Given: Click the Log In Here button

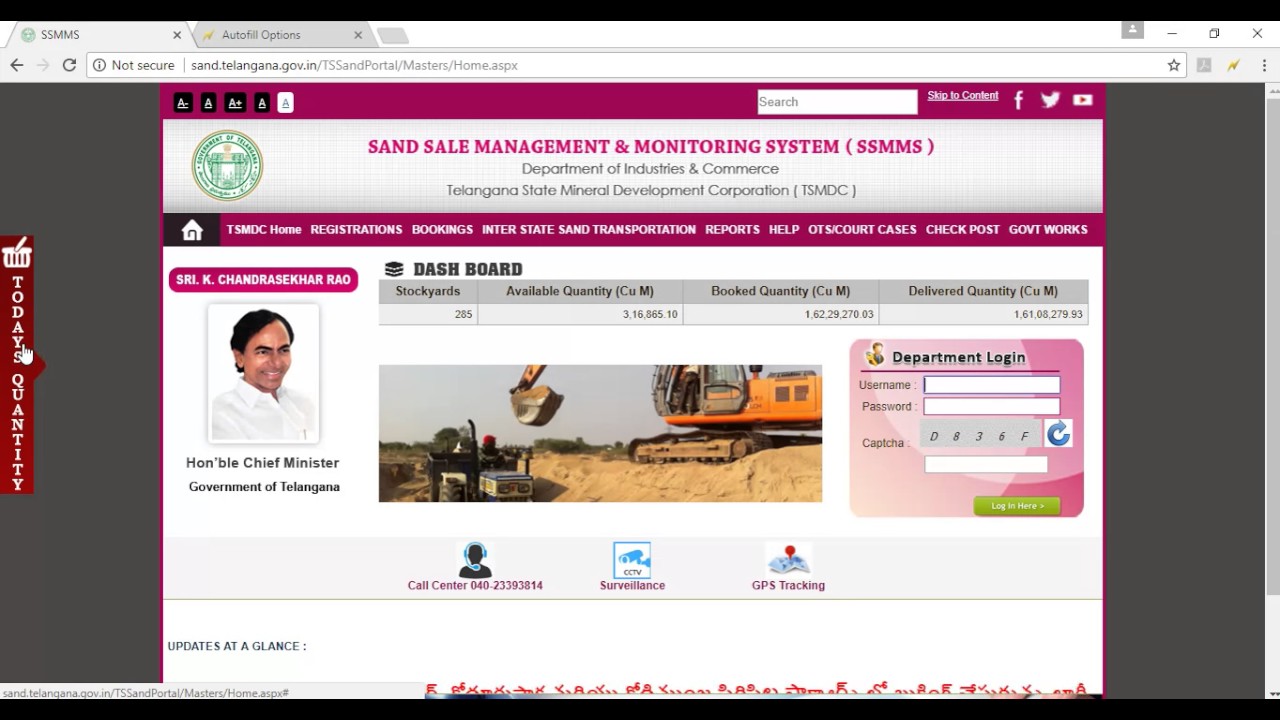Looking at the screenshot, I should (1017, 506).
